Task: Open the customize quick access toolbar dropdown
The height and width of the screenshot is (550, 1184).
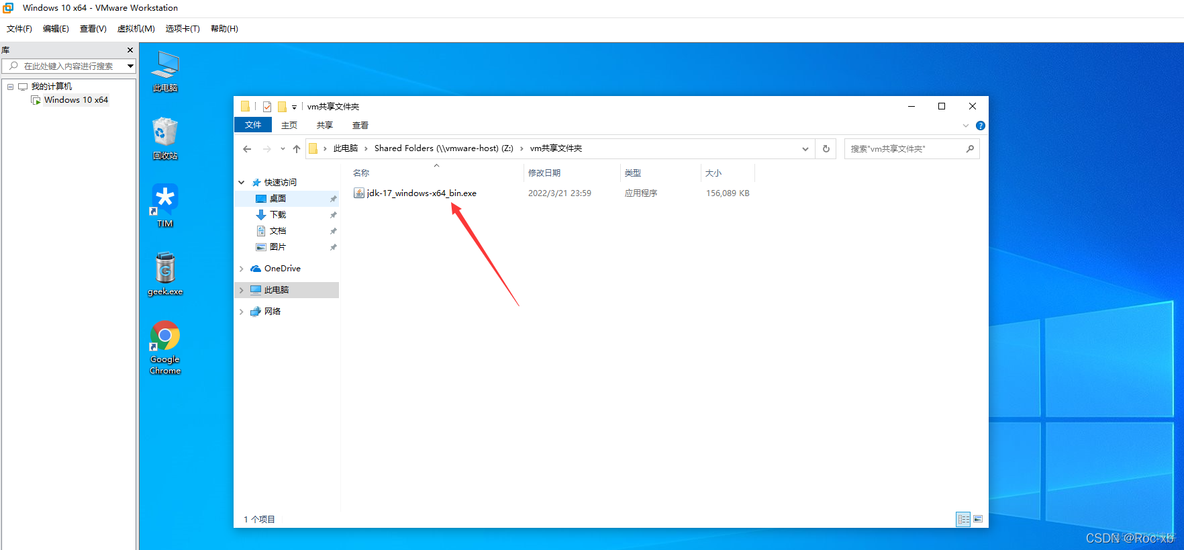Action: pos(294,107)
